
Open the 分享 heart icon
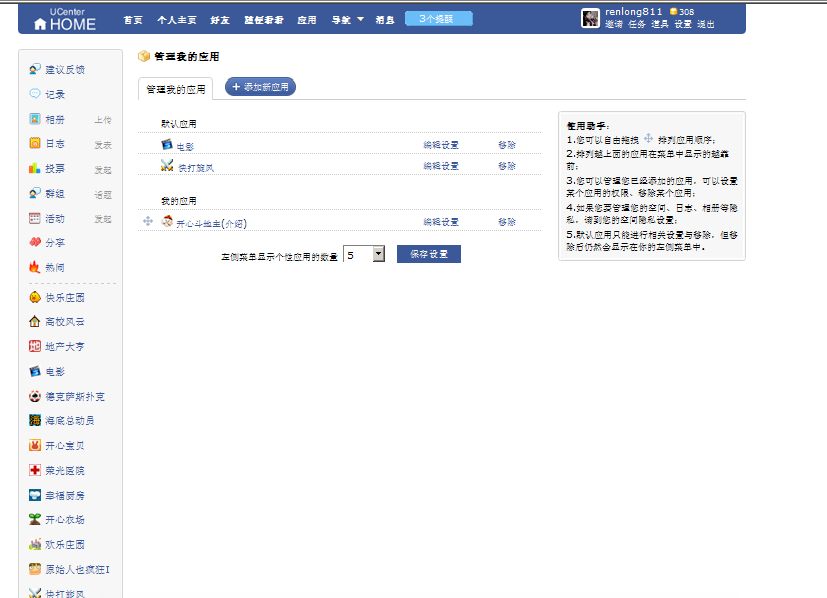point(35,242)
